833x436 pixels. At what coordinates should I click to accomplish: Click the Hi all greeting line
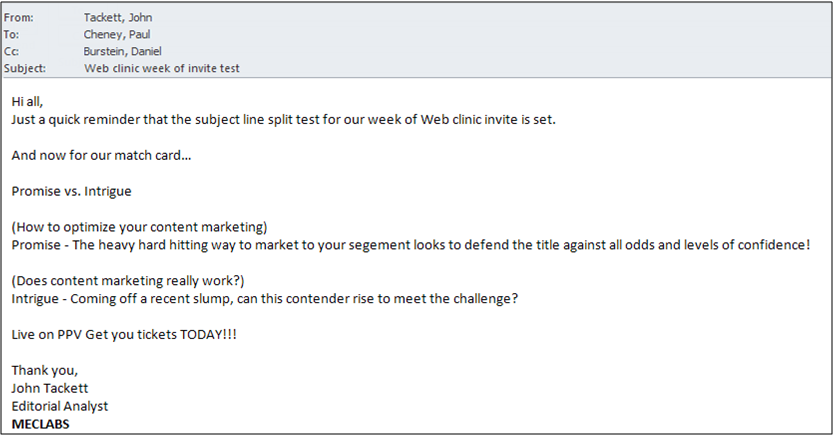(30, 101)
